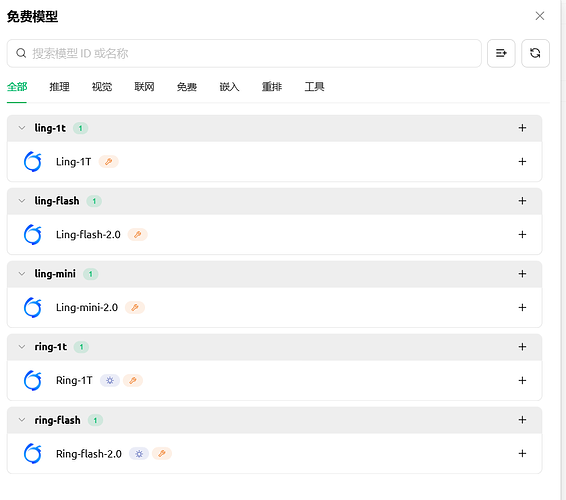This screenshot has width=566, height=500.
Task: Click the search model ID input field
Action: point(244,53)
